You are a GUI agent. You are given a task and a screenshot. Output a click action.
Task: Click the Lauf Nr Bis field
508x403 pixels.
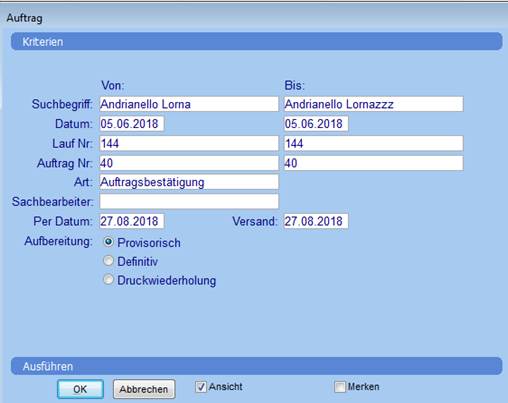tap(374, 143)
